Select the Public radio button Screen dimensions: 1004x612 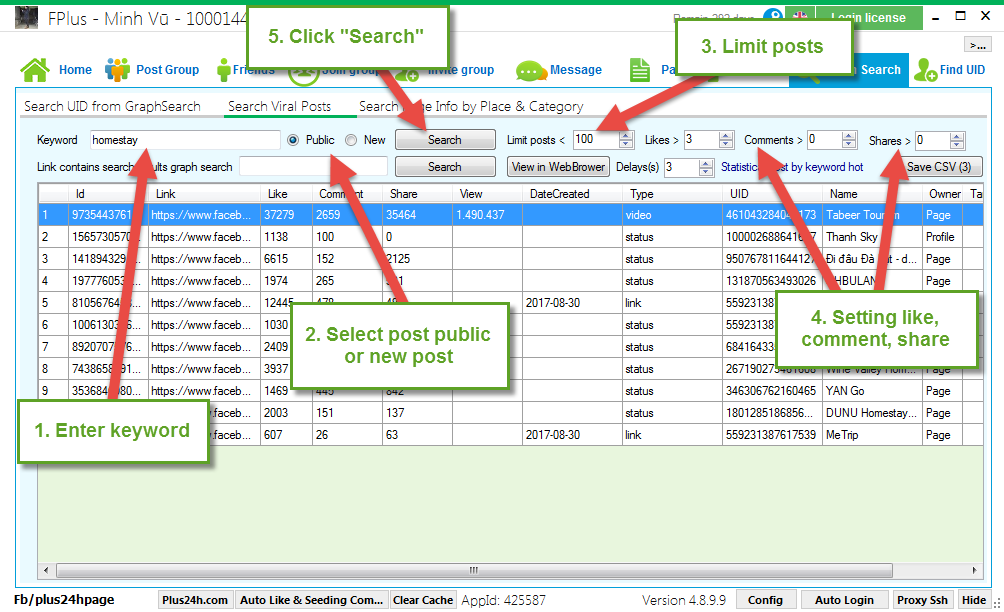(x=293, y=140)
